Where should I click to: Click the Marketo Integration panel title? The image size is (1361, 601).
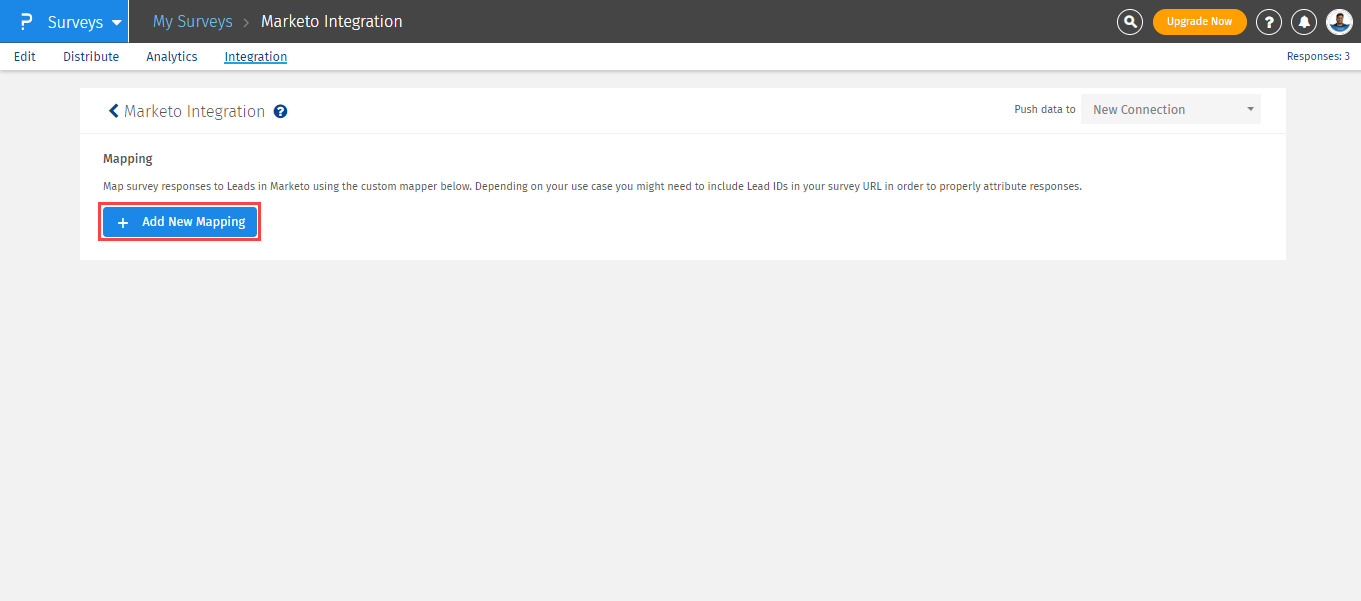click(x=195, y=111)
